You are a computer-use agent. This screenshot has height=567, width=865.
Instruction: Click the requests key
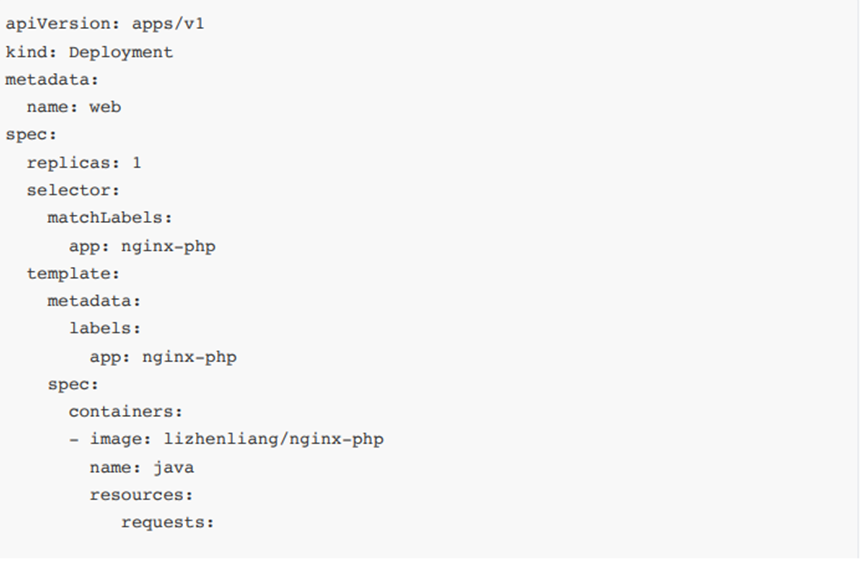tap(167, 521)
